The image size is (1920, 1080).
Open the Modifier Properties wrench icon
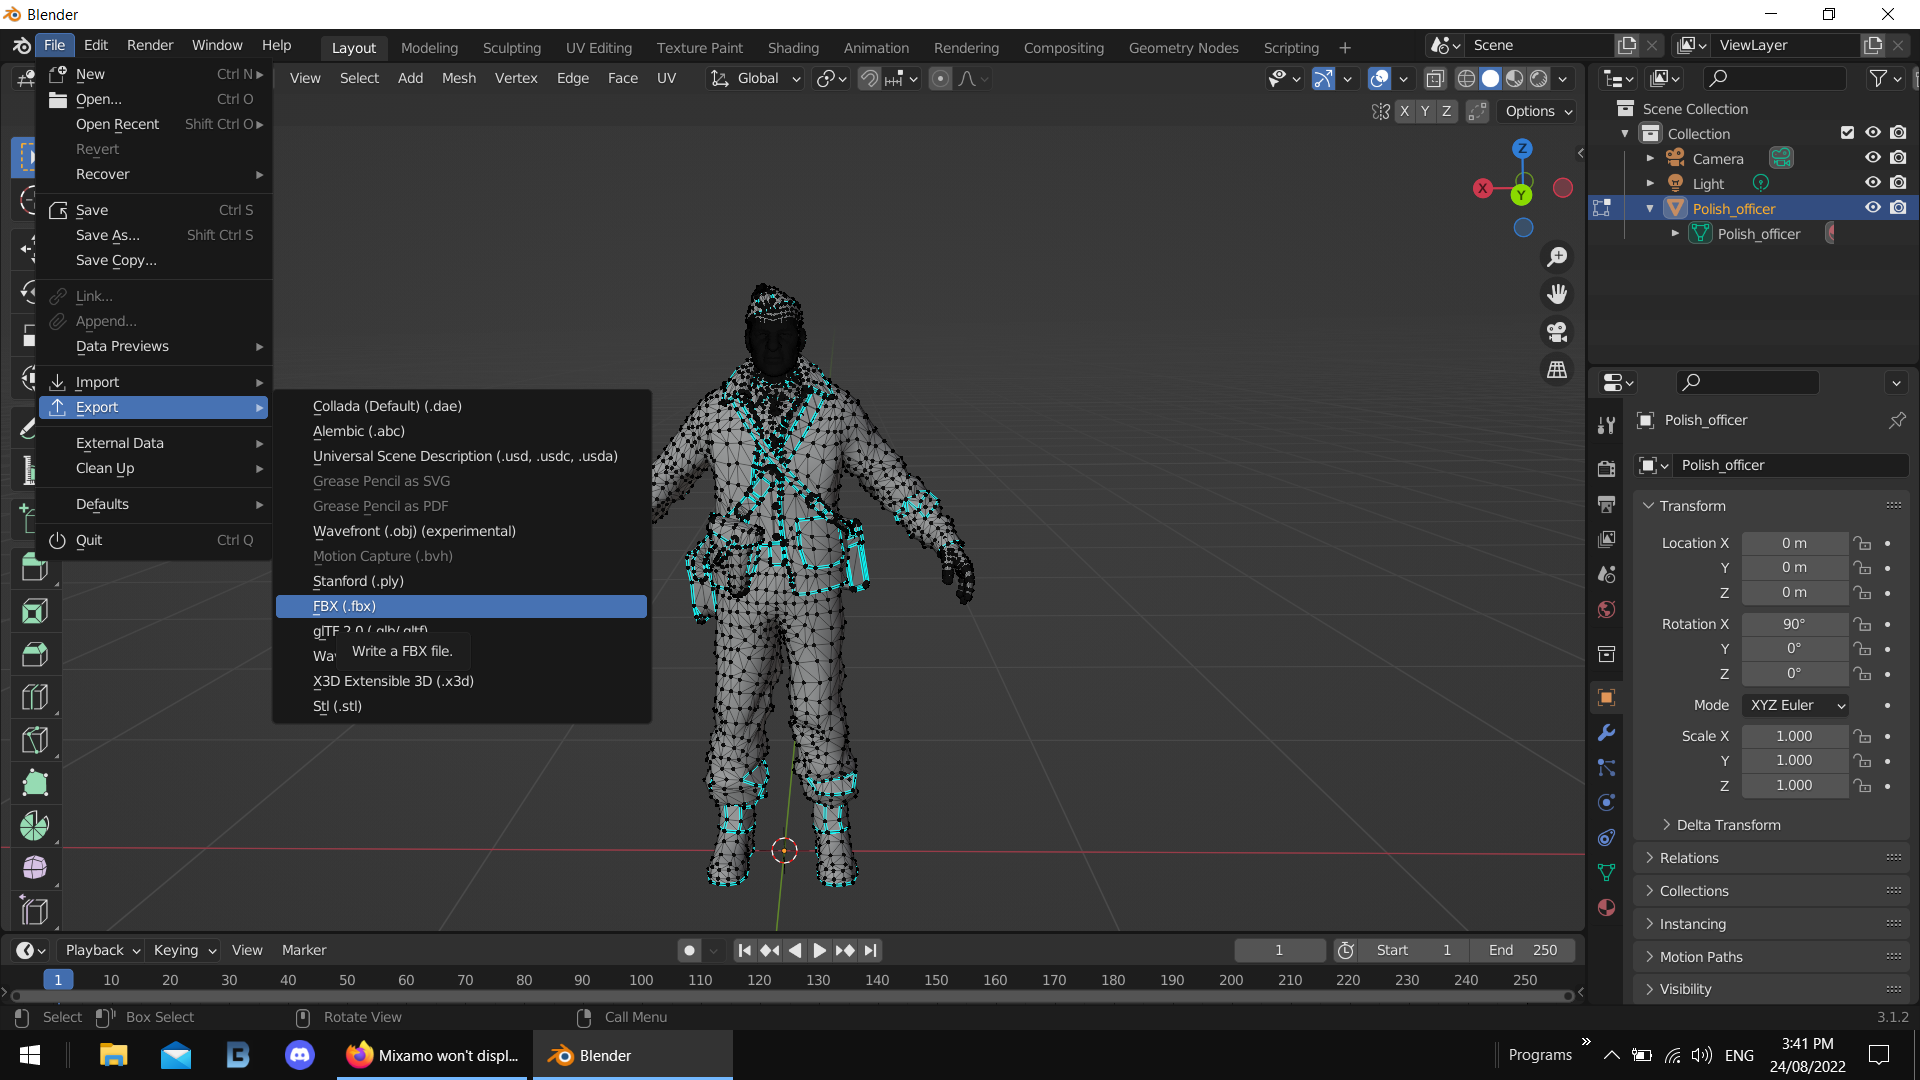point(1607,733)
